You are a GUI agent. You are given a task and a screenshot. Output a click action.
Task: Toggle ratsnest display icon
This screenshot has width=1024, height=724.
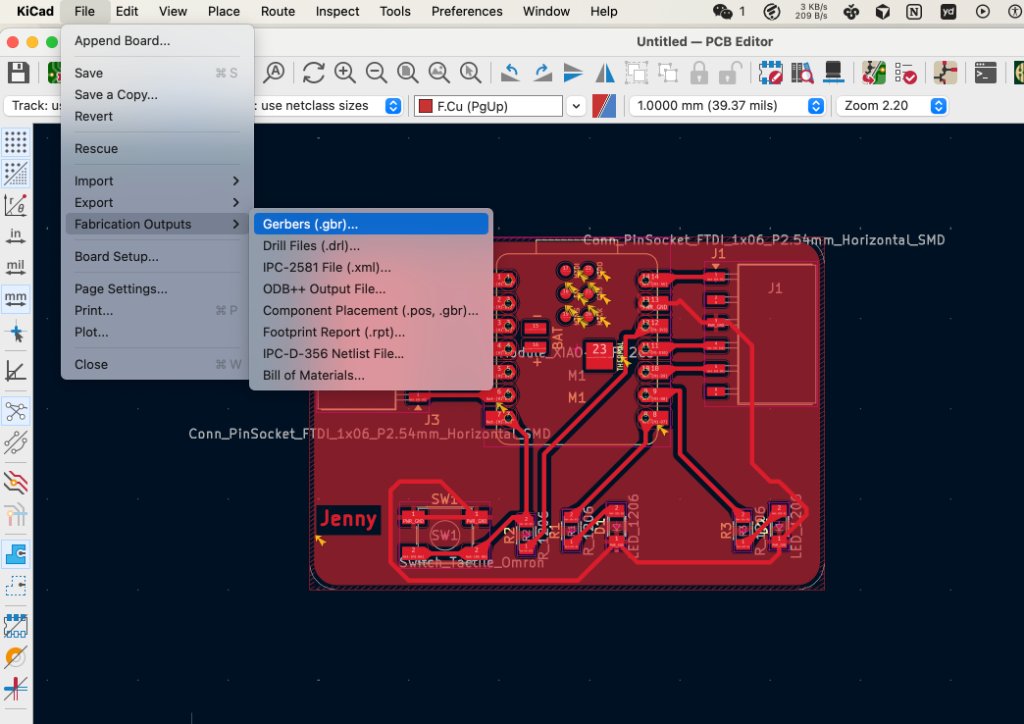pos(16,411)
